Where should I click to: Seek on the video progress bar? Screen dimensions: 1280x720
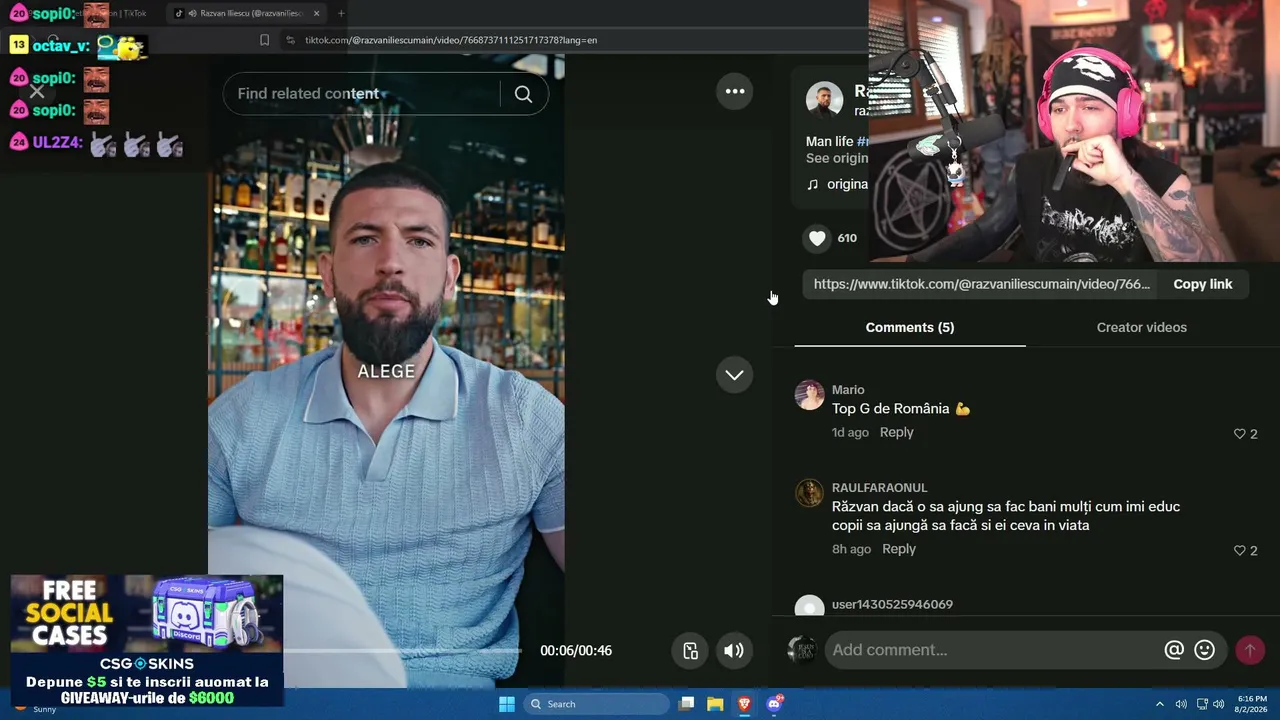coord(402,651)
